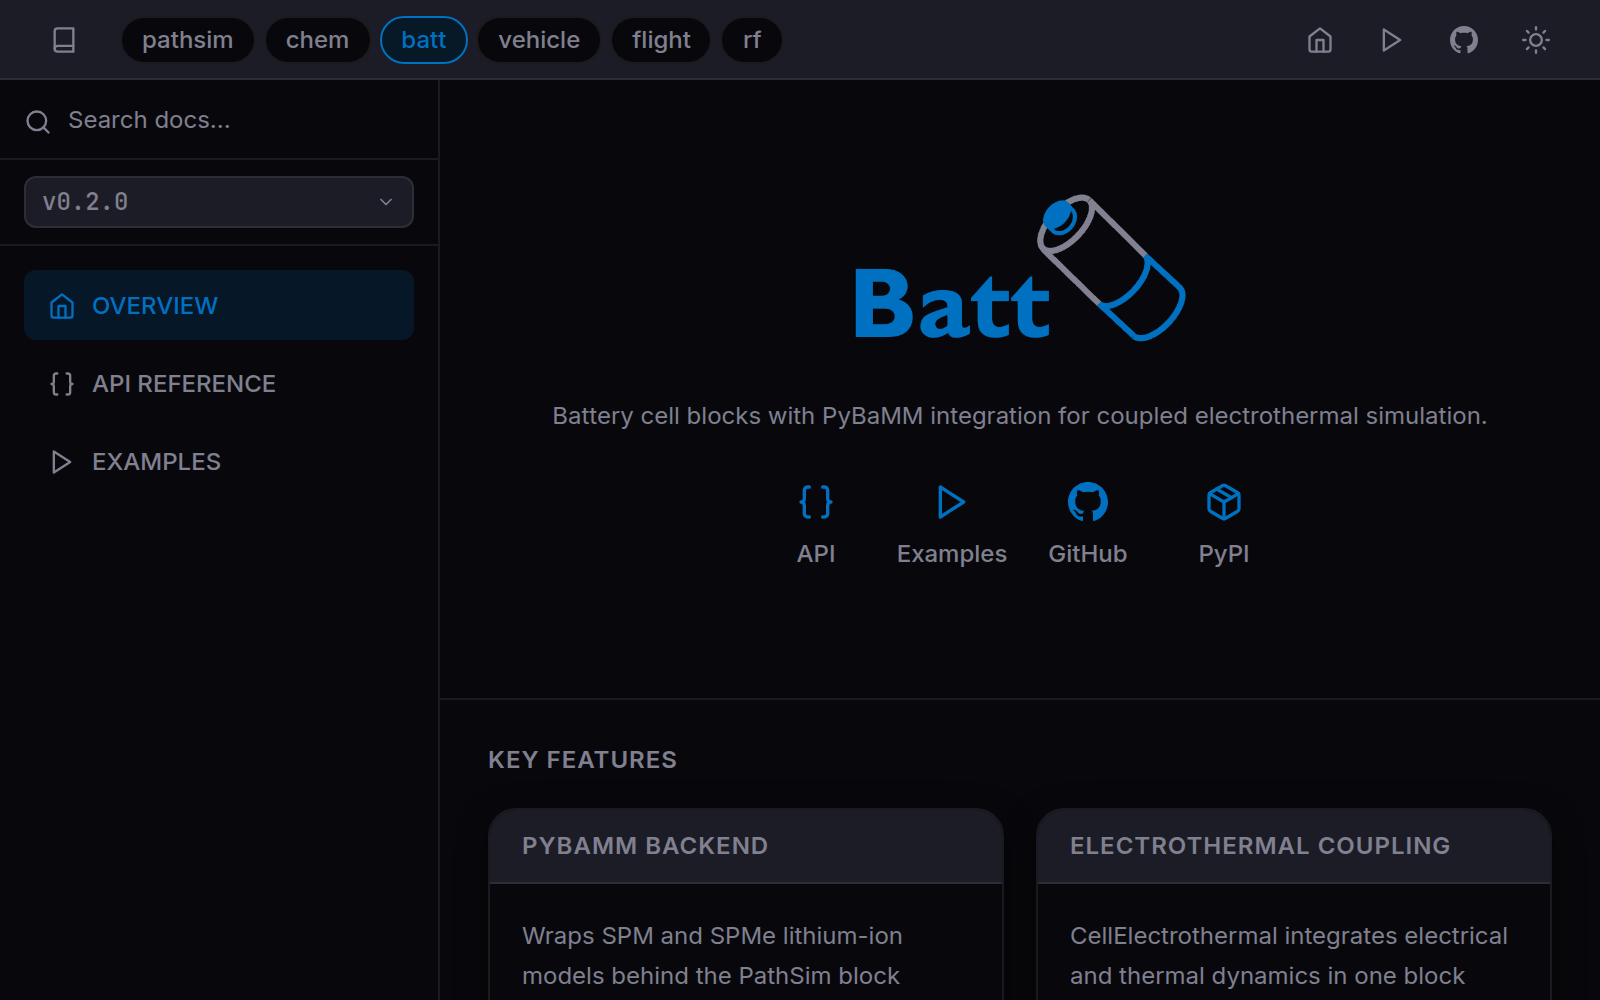The width and height of the screenshot is (1600, 1000).
Task: Open Examples in the sidebar
Action: tap(219, 461)
